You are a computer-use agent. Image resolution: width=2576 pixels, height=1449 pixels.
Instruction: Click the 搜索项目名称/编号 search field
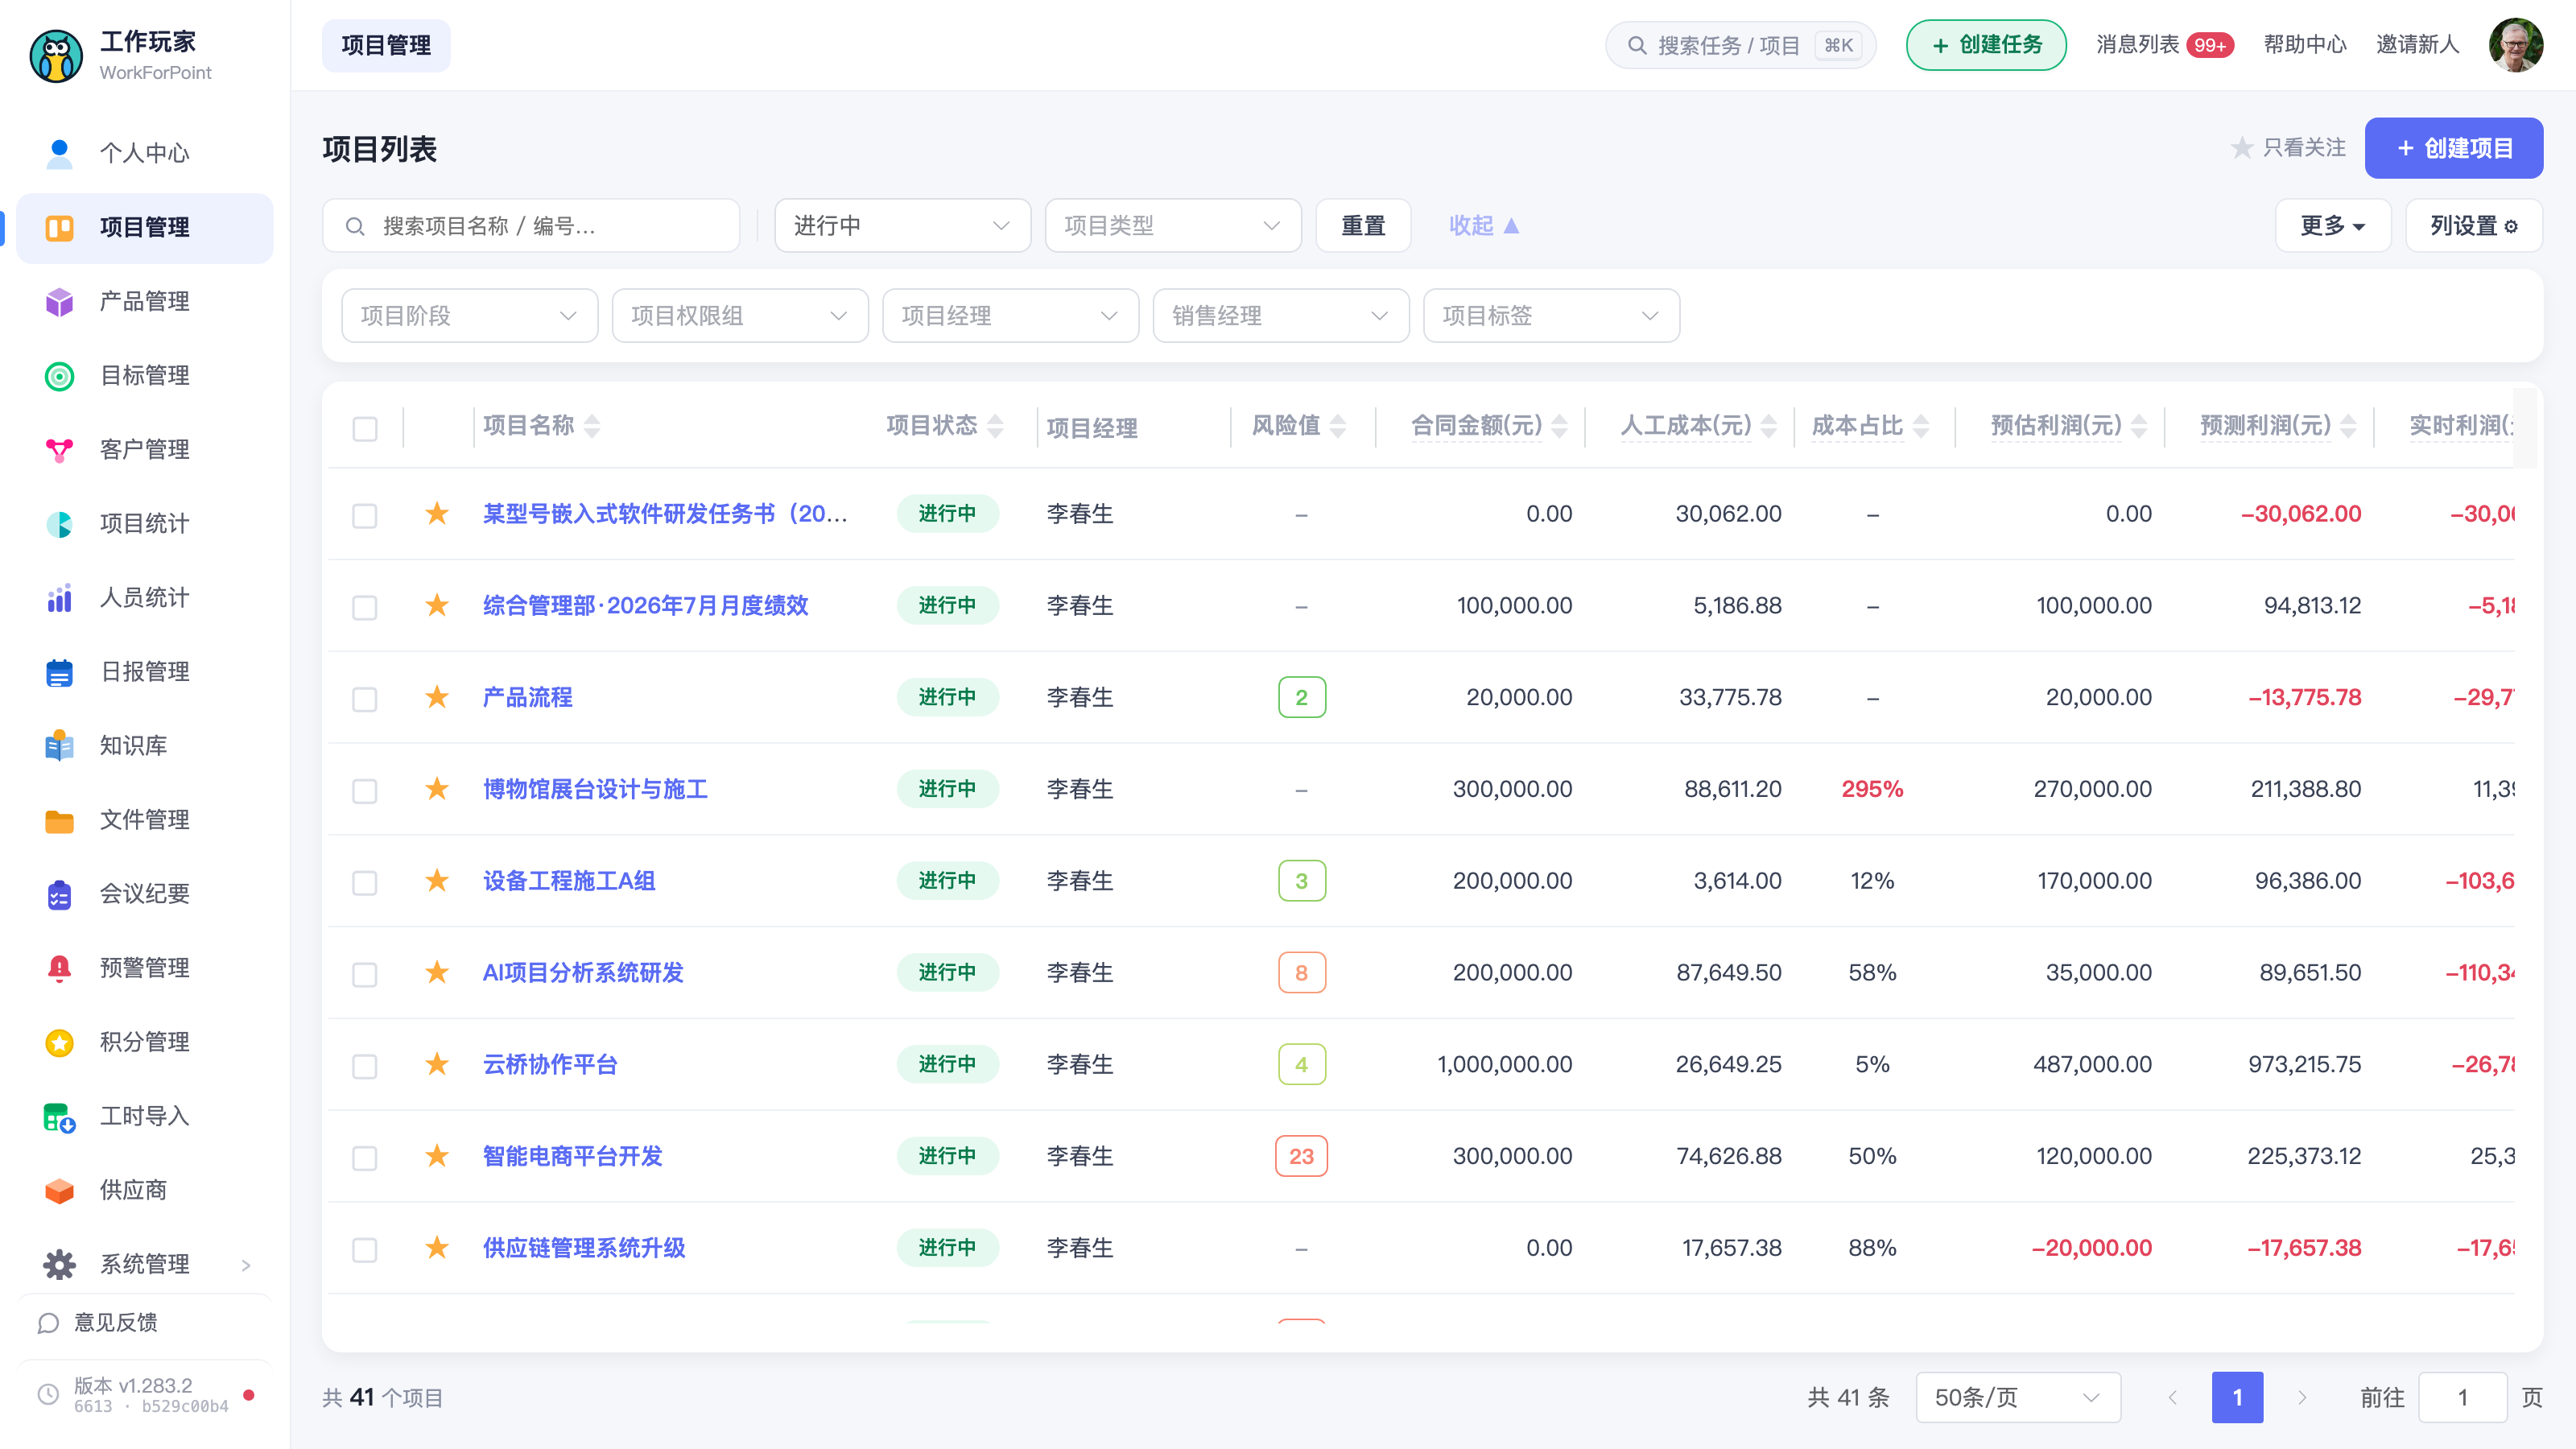point(531,225)
